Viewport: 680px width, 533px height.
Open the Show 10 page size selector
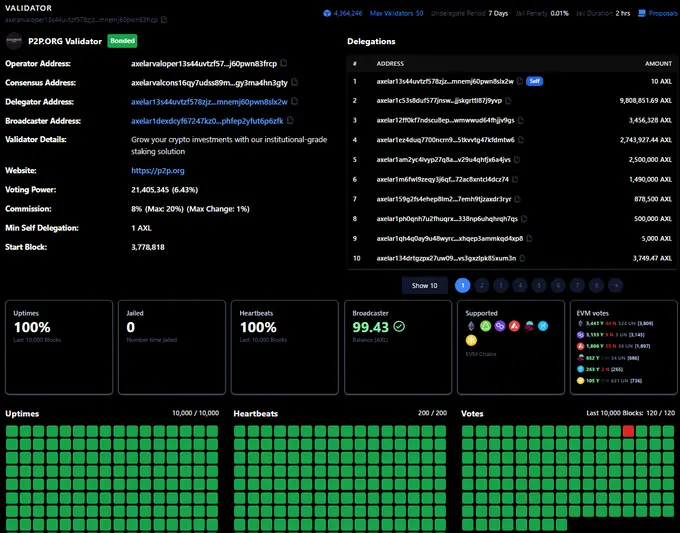(425, 285)
